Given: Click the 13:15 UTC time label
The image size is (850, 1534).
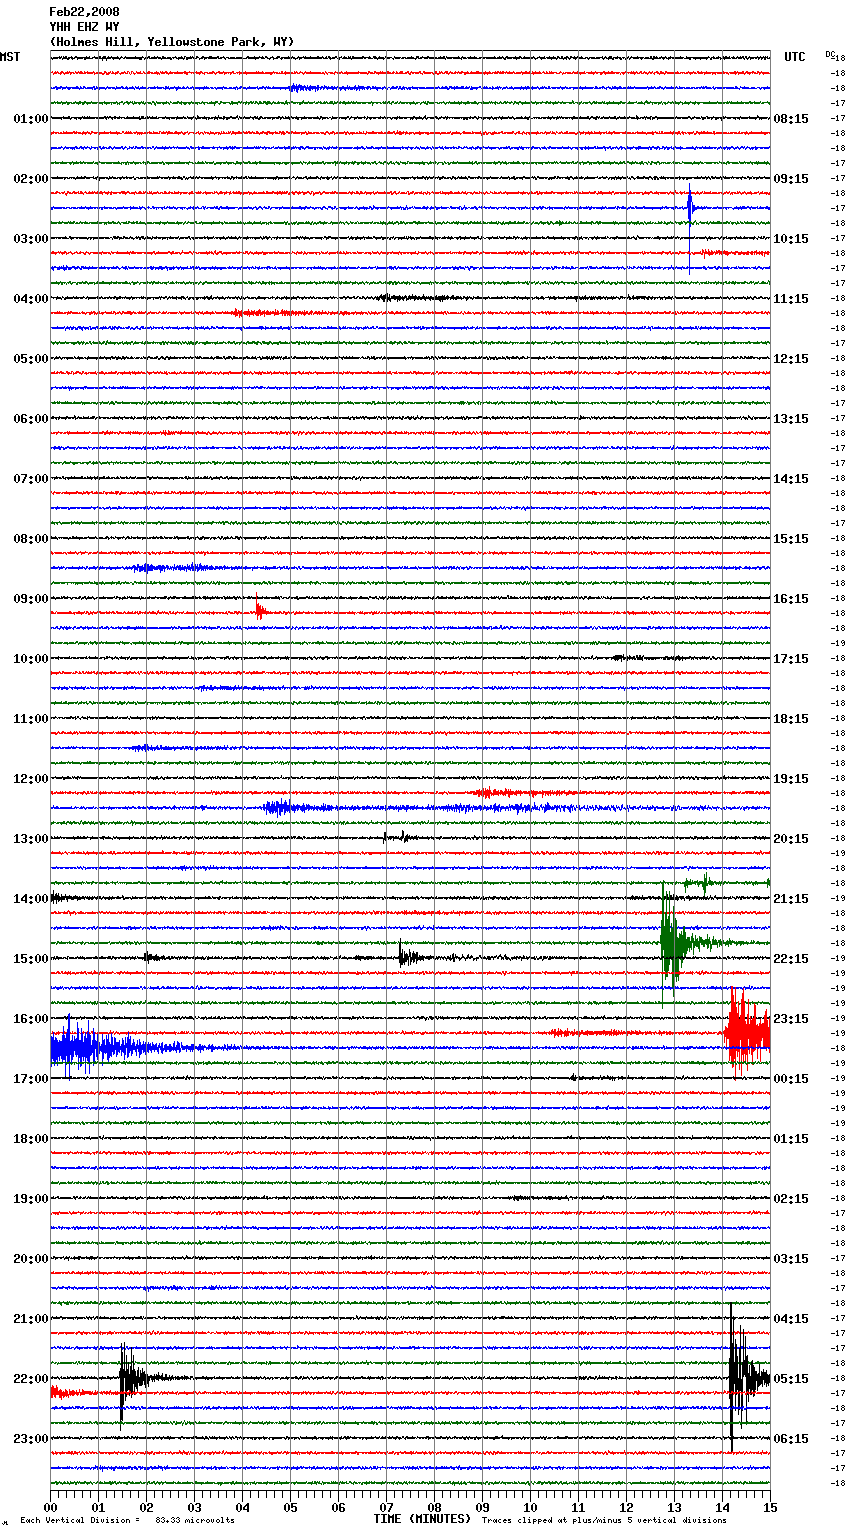Looking at the screenshot, I should click(x=791, y=419).
